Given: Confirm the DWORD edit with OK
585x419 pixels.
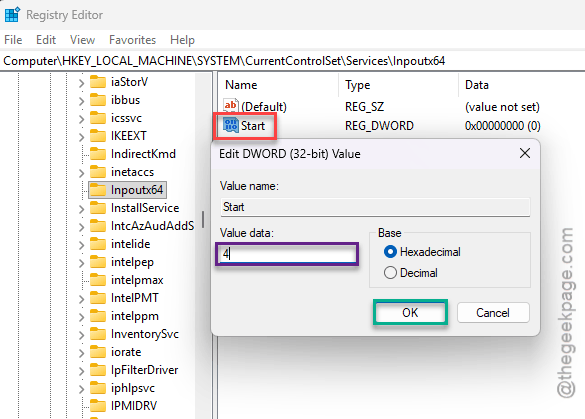Looking at the screenshot, I should tap(410, 312).
